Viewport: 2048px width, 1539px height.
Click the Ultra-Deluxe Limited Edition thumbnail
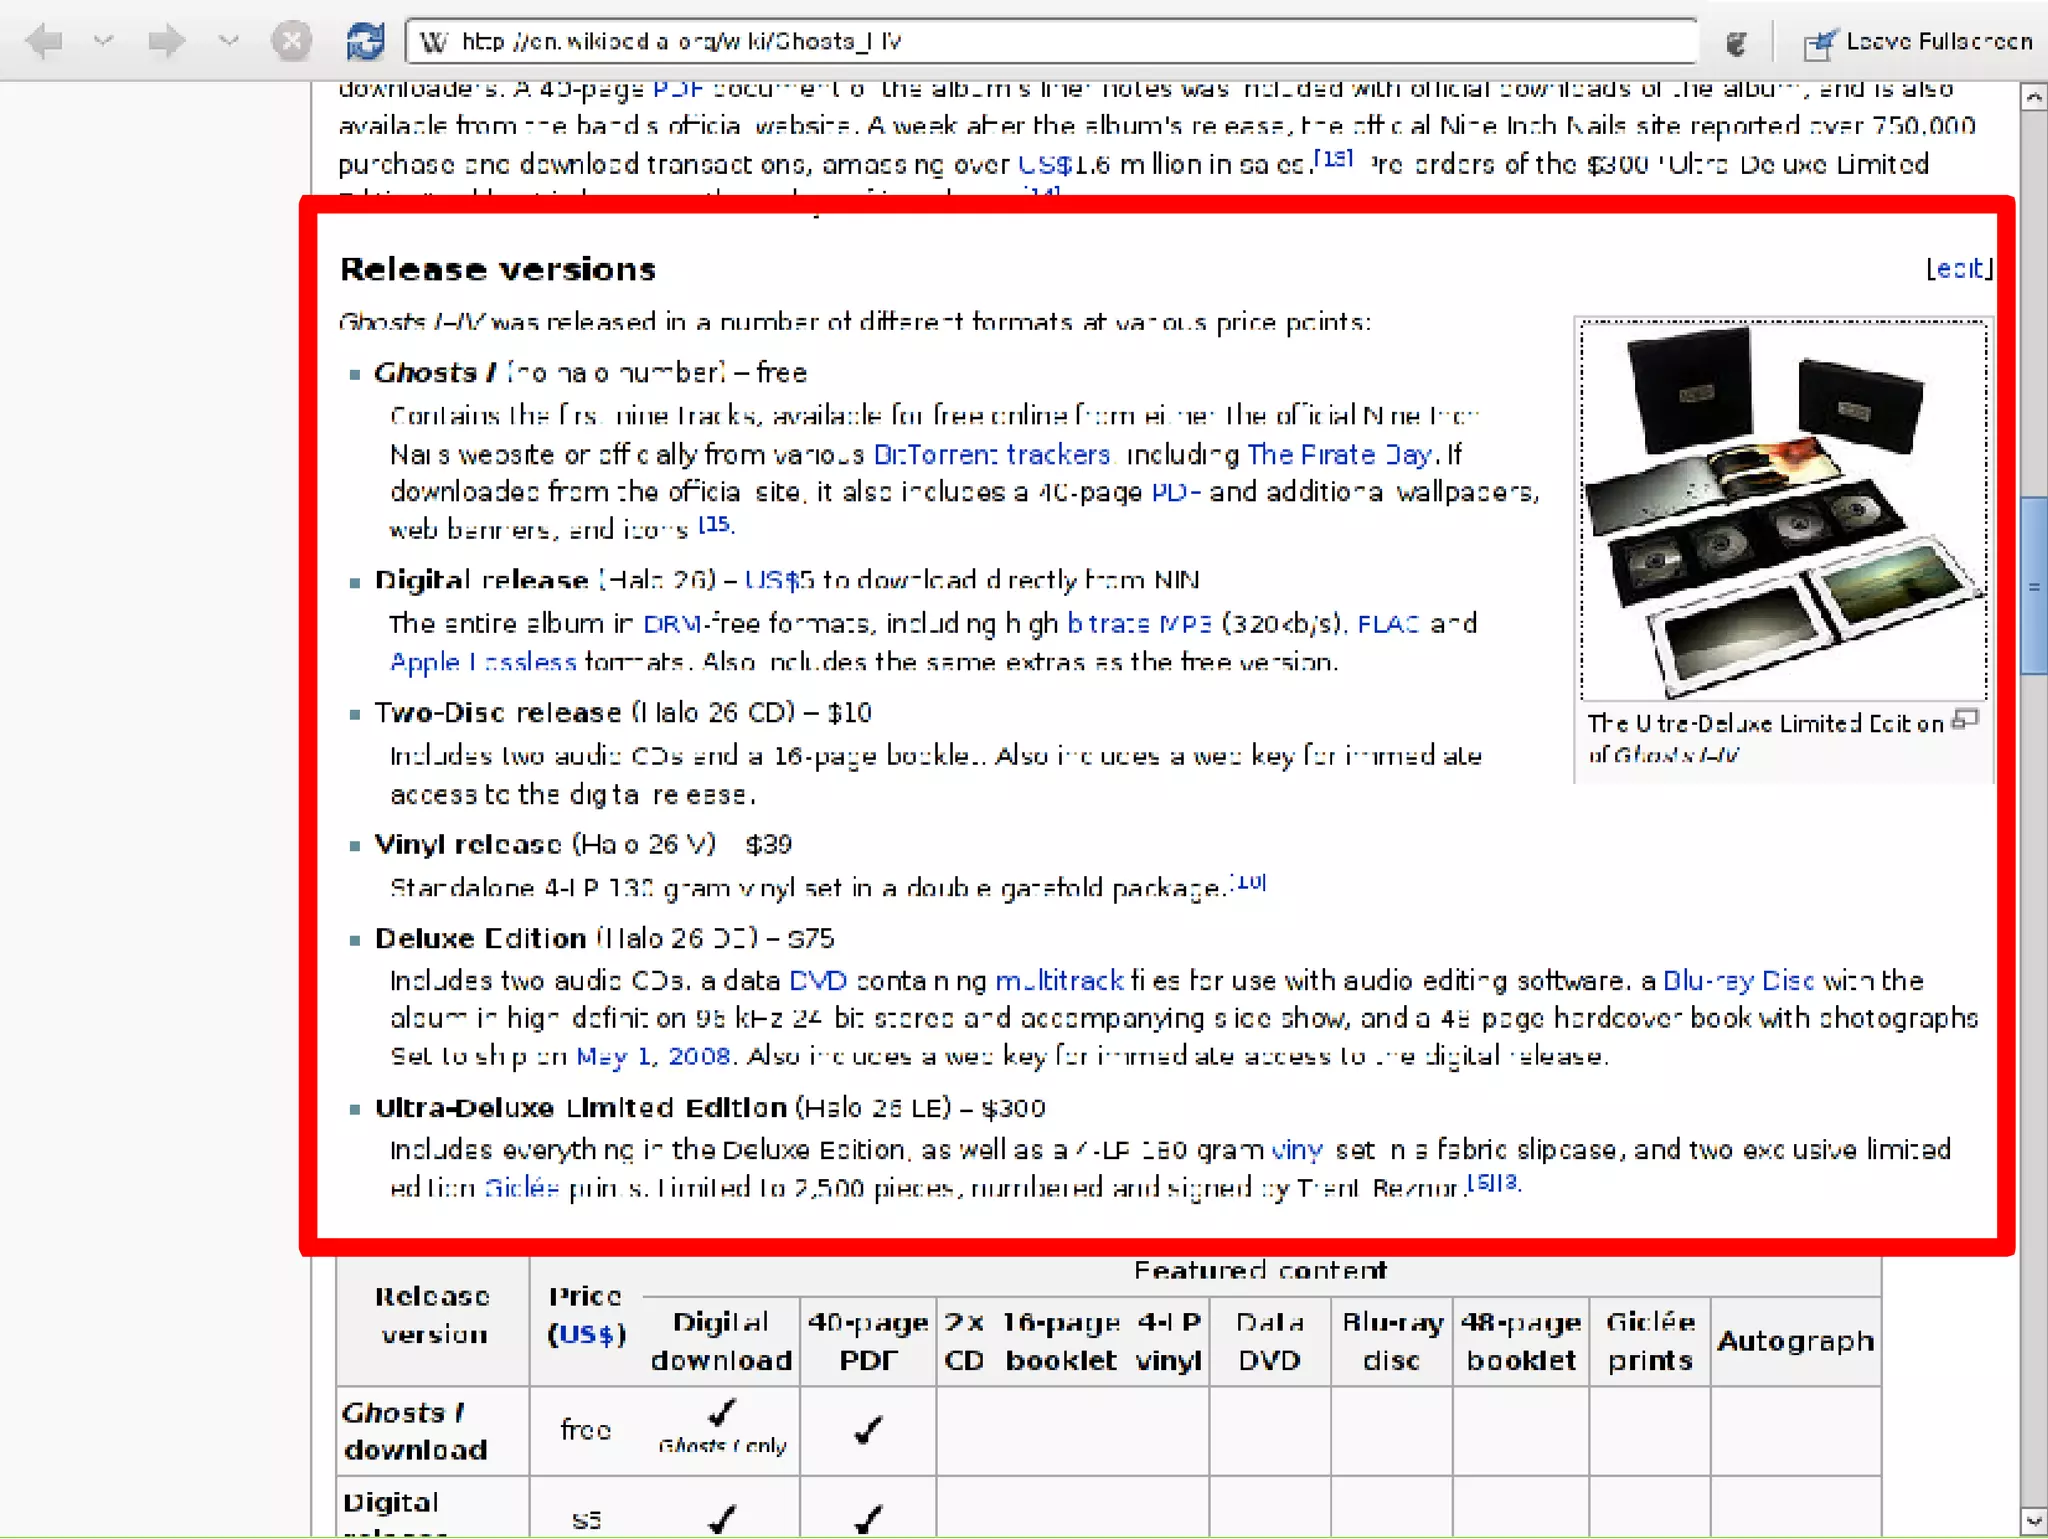pos(1782,510)
